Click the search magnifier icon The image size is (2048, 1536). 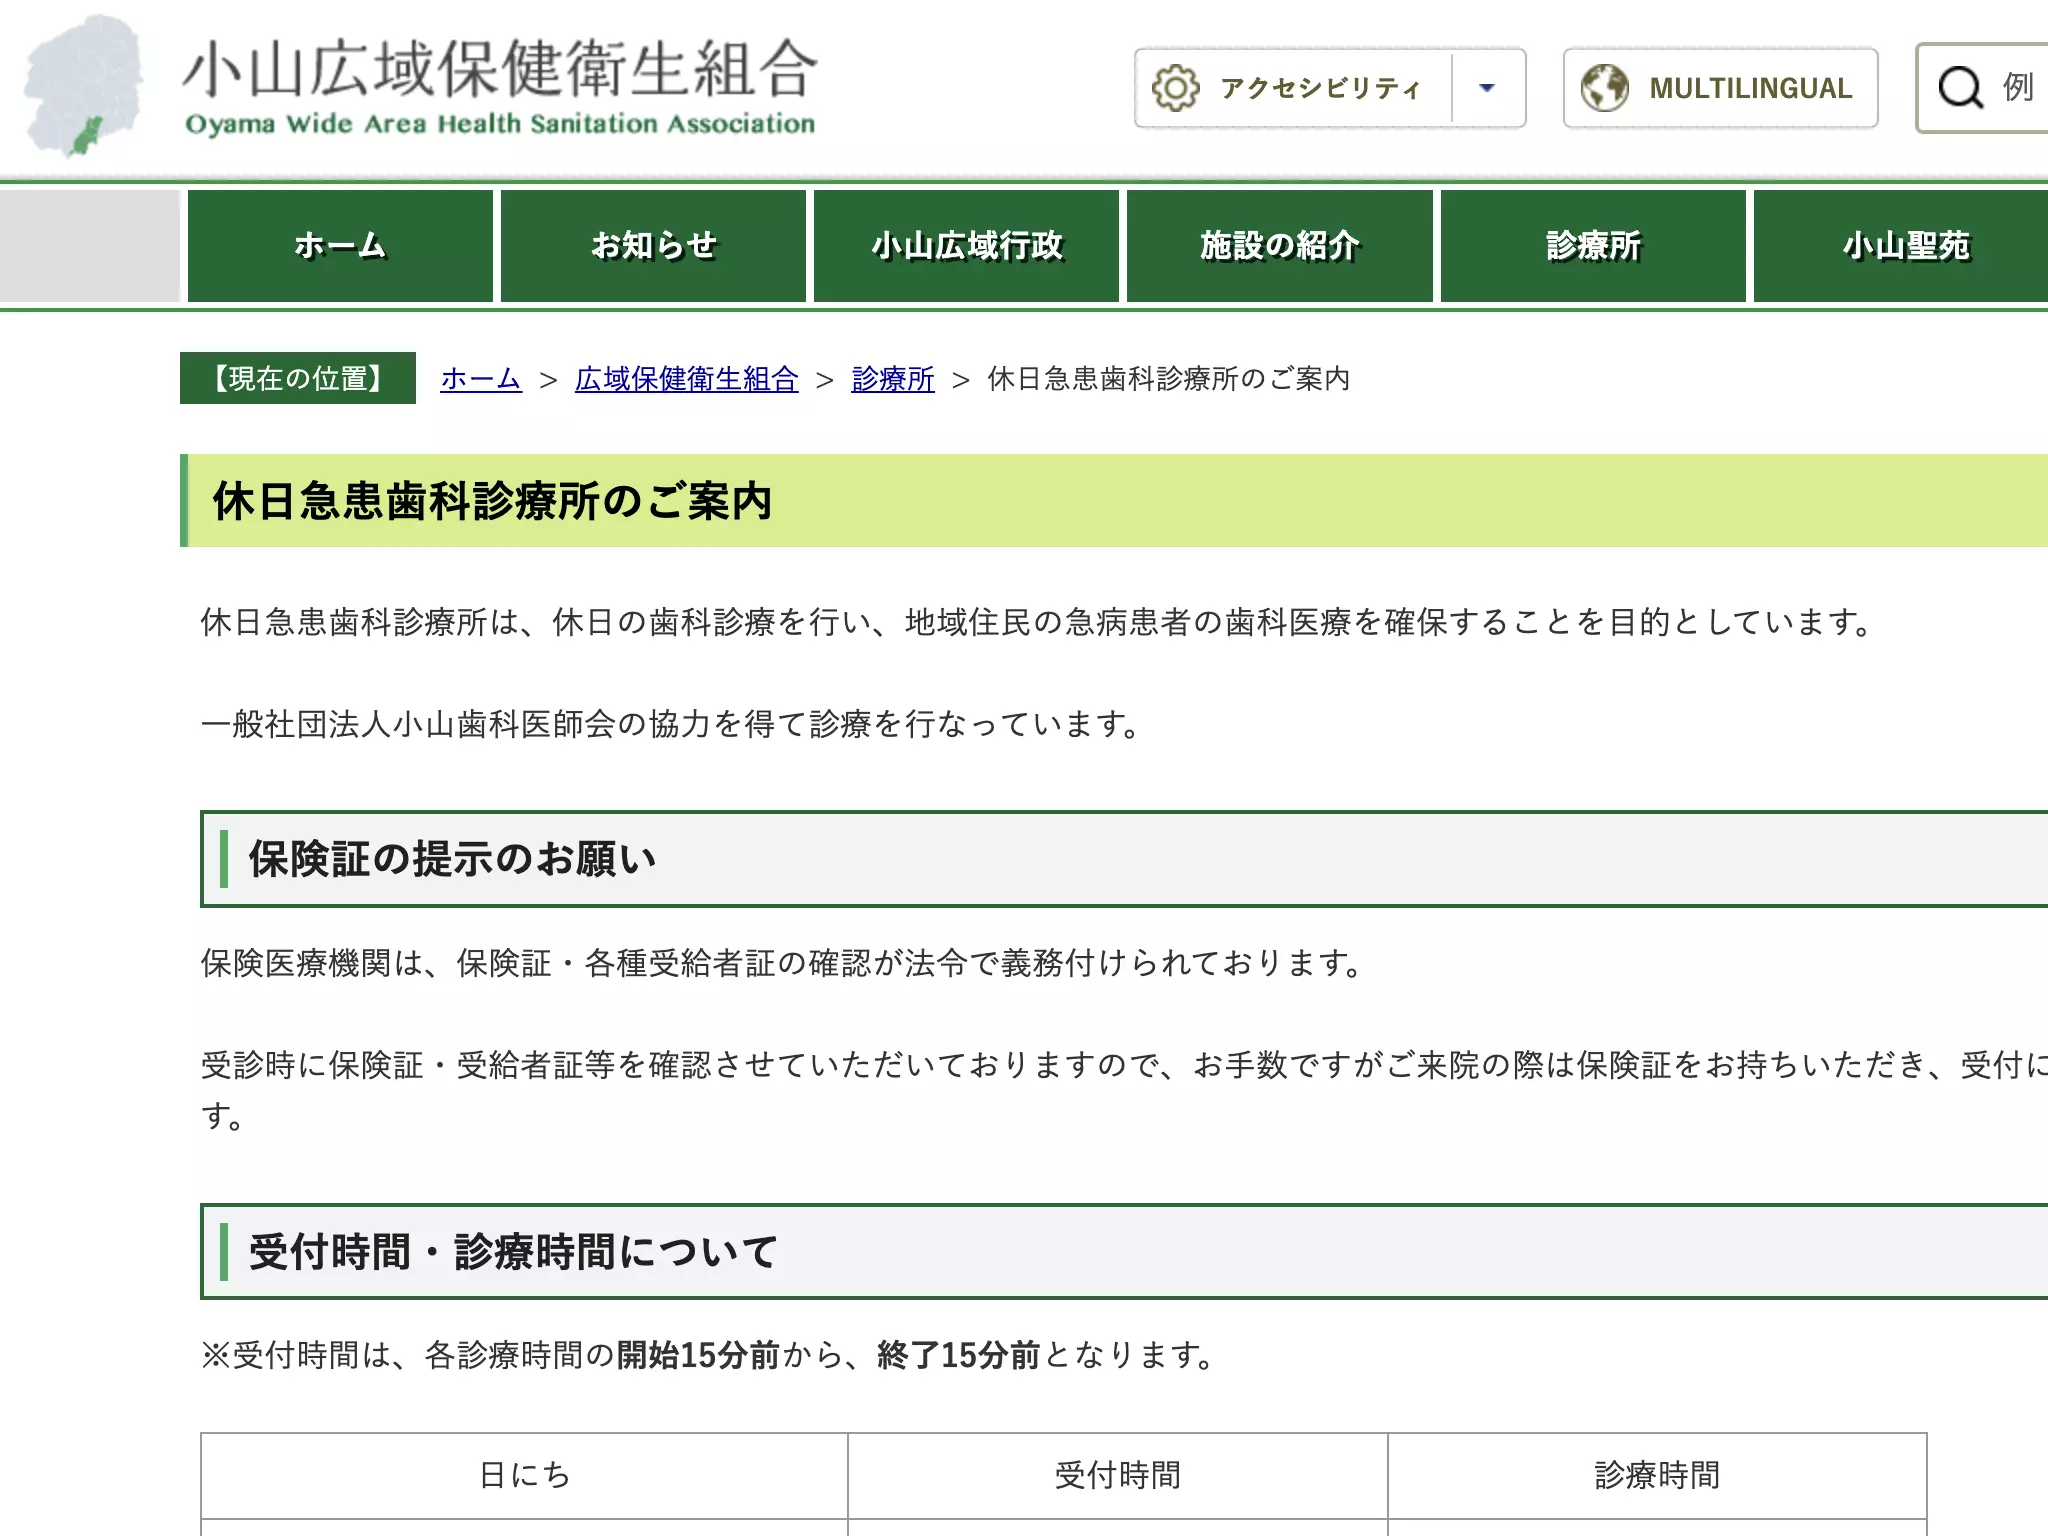1959,88
